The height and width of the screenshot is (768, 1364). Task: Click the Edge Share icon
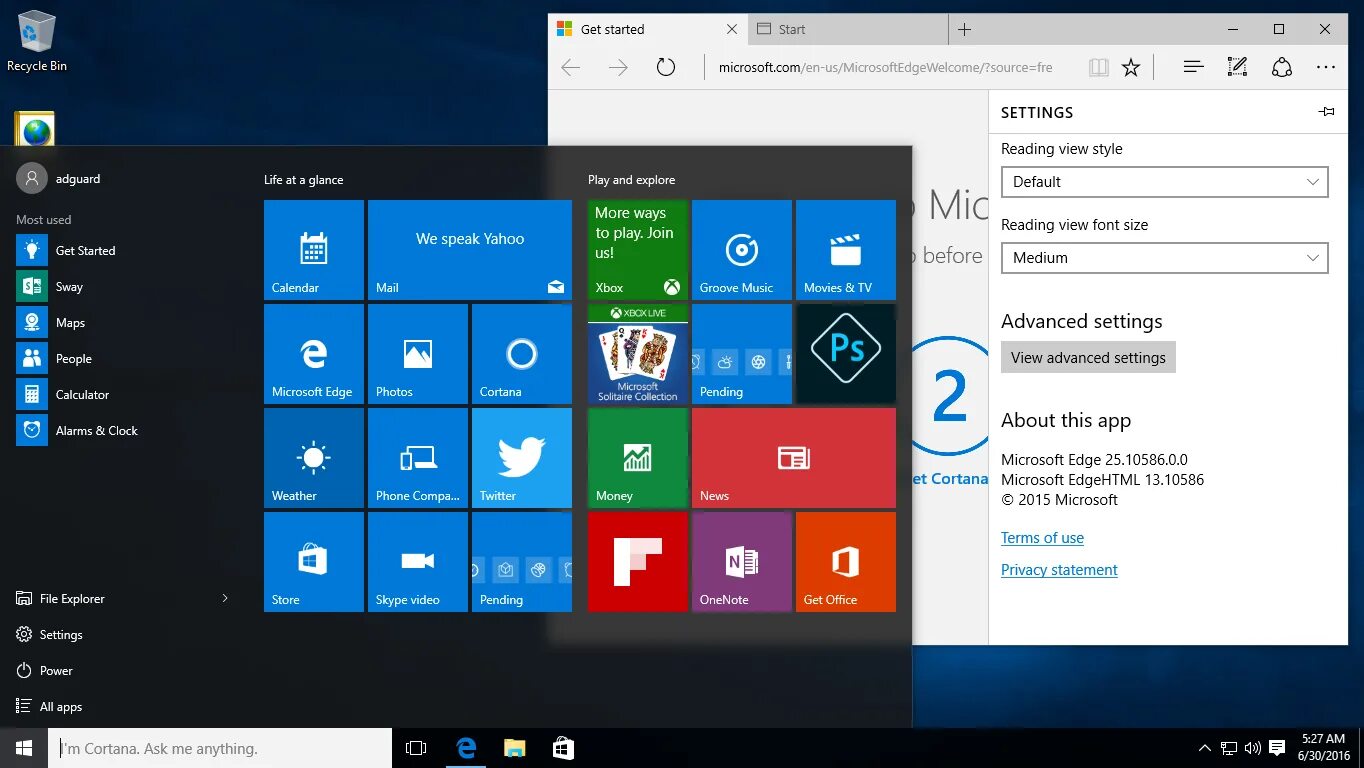click(x=1282, y=67)
